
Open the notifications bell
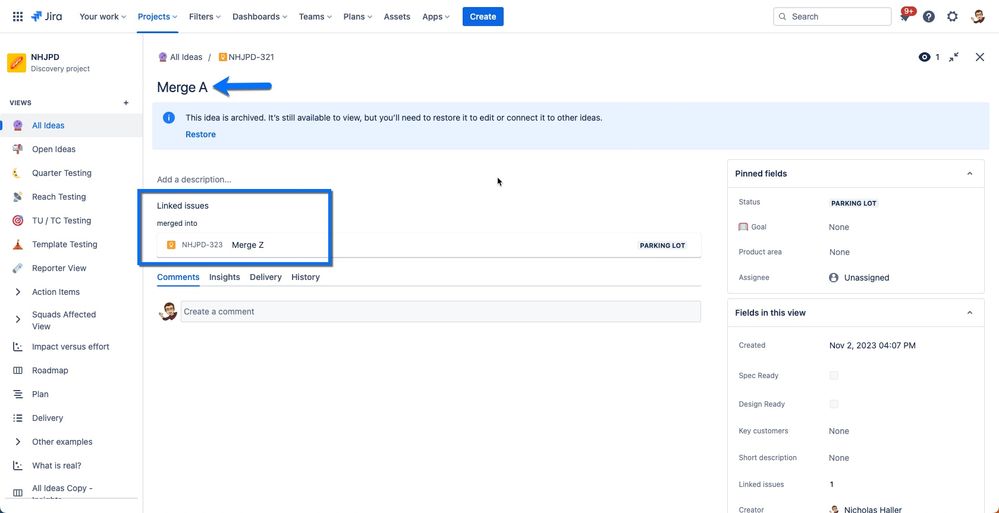pos(905,17)
